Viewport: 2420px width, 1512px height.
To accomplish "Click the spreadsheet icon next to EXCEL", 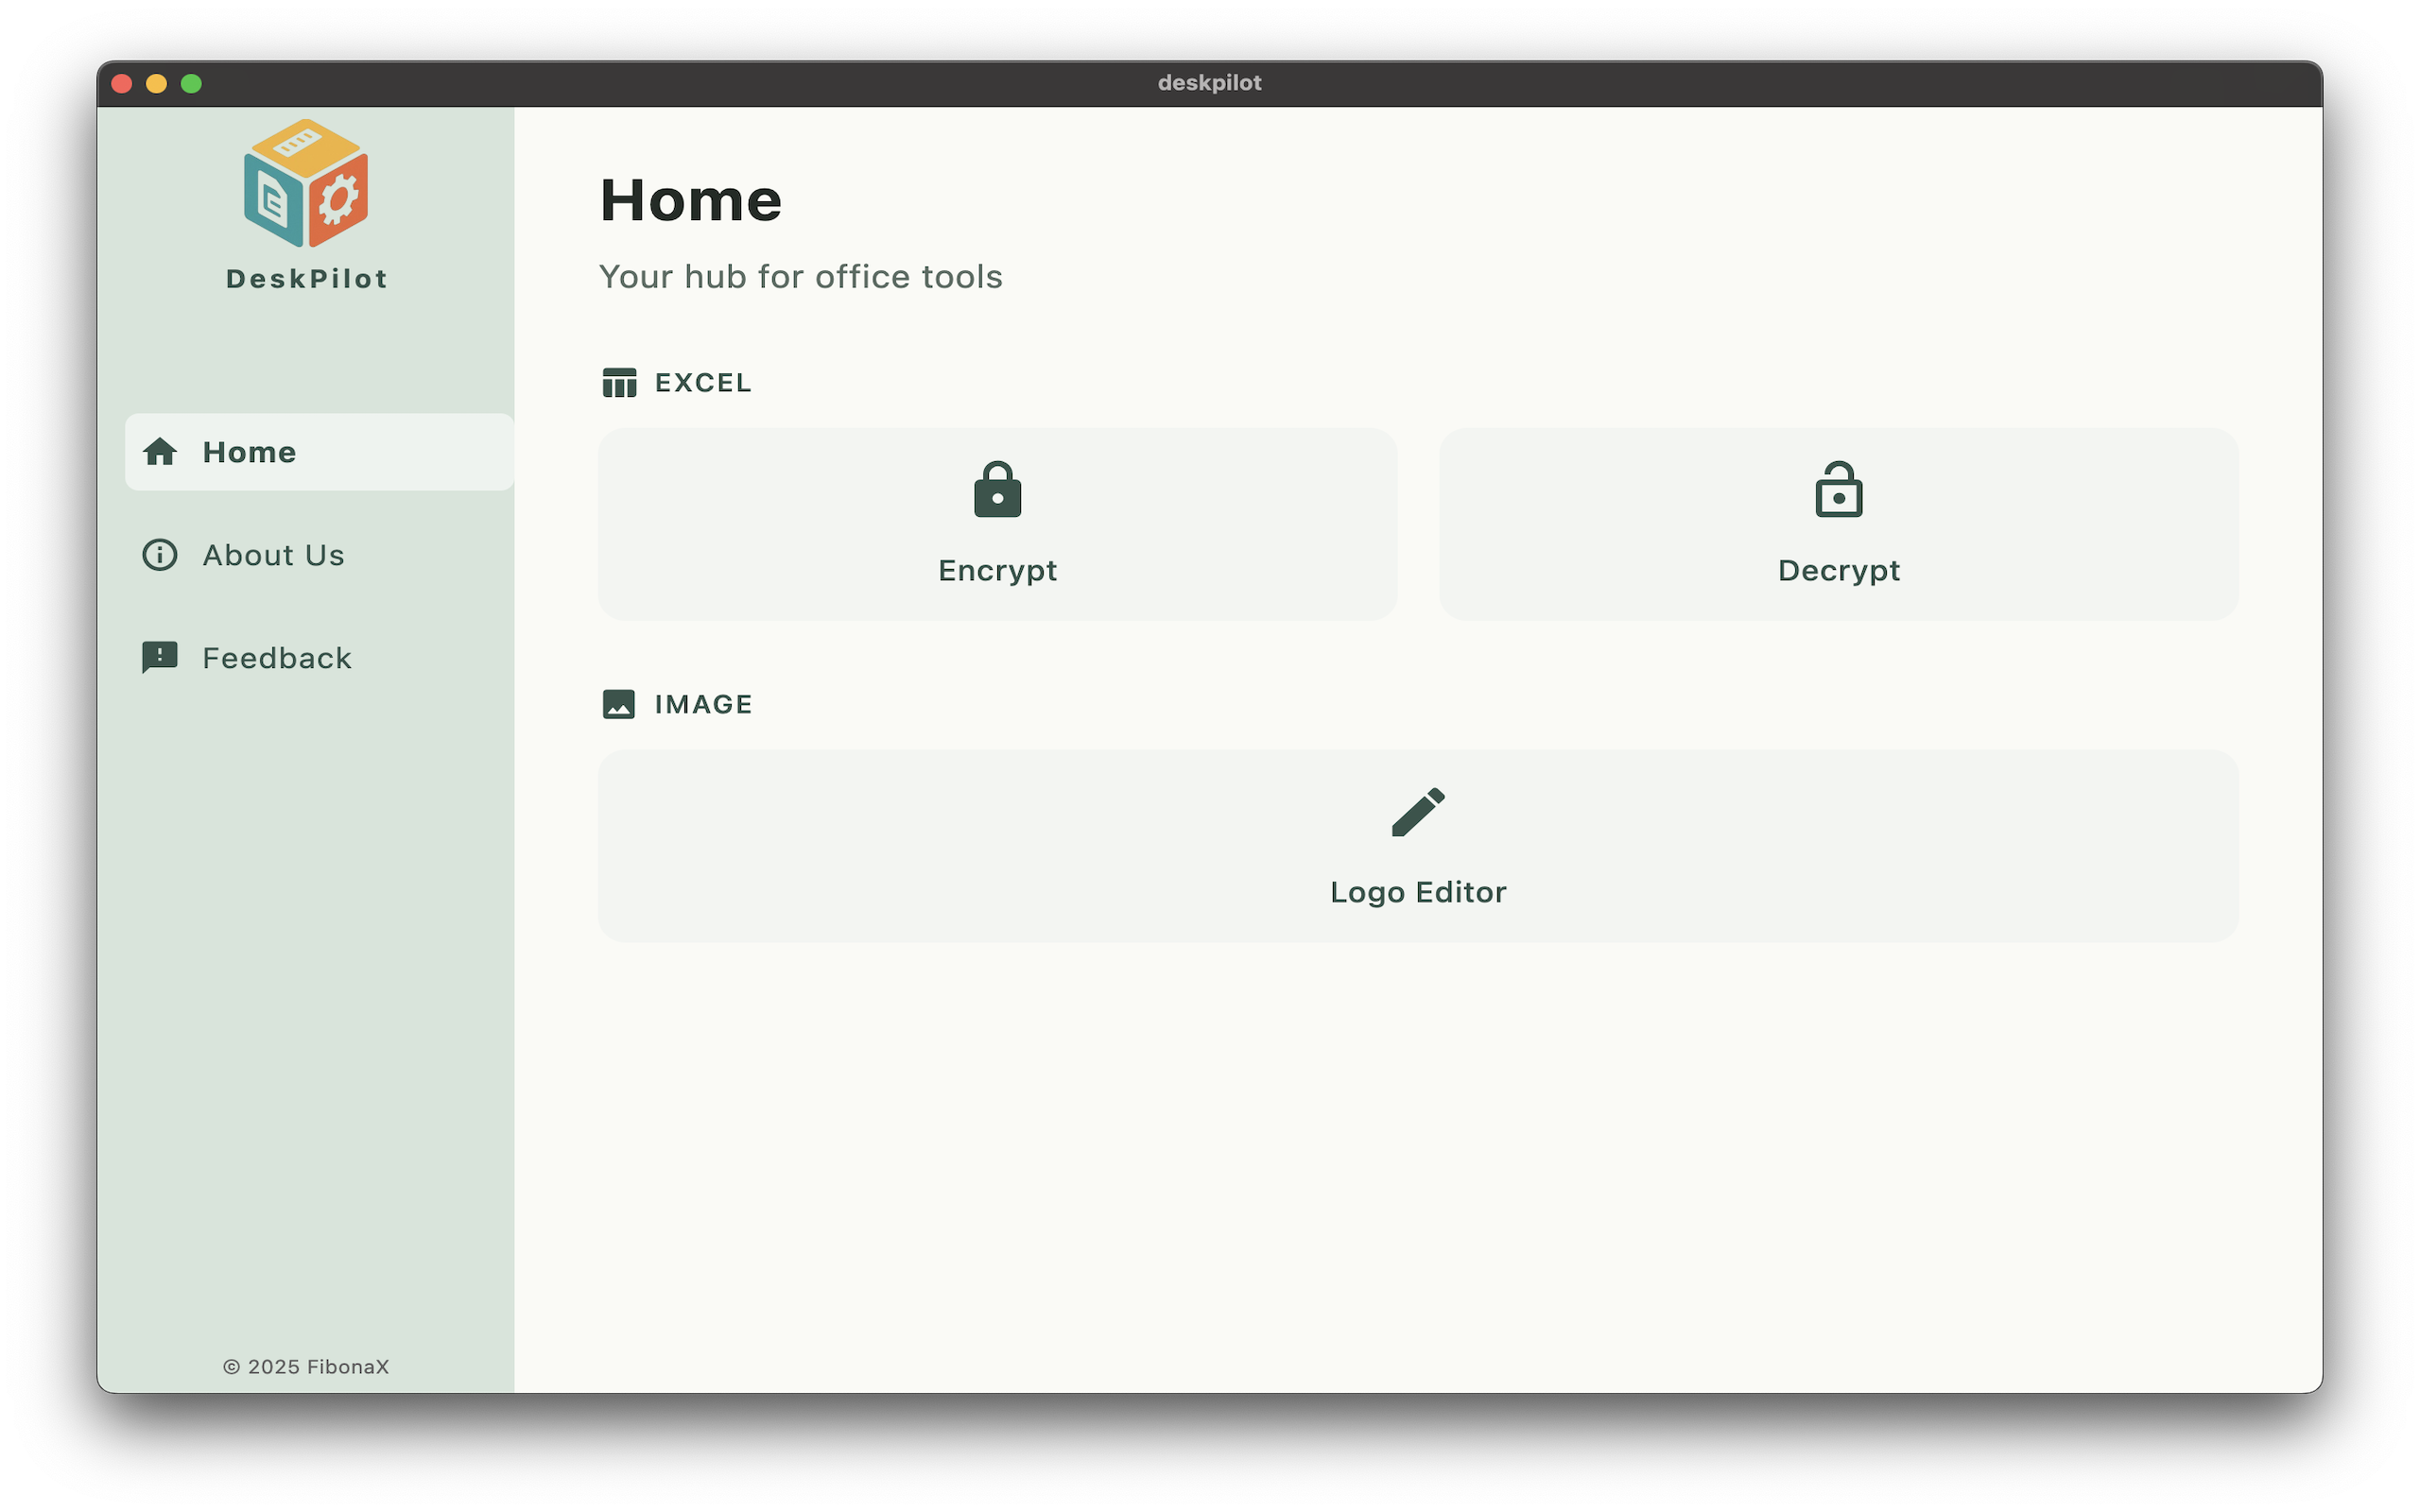I will pos(619,381).
